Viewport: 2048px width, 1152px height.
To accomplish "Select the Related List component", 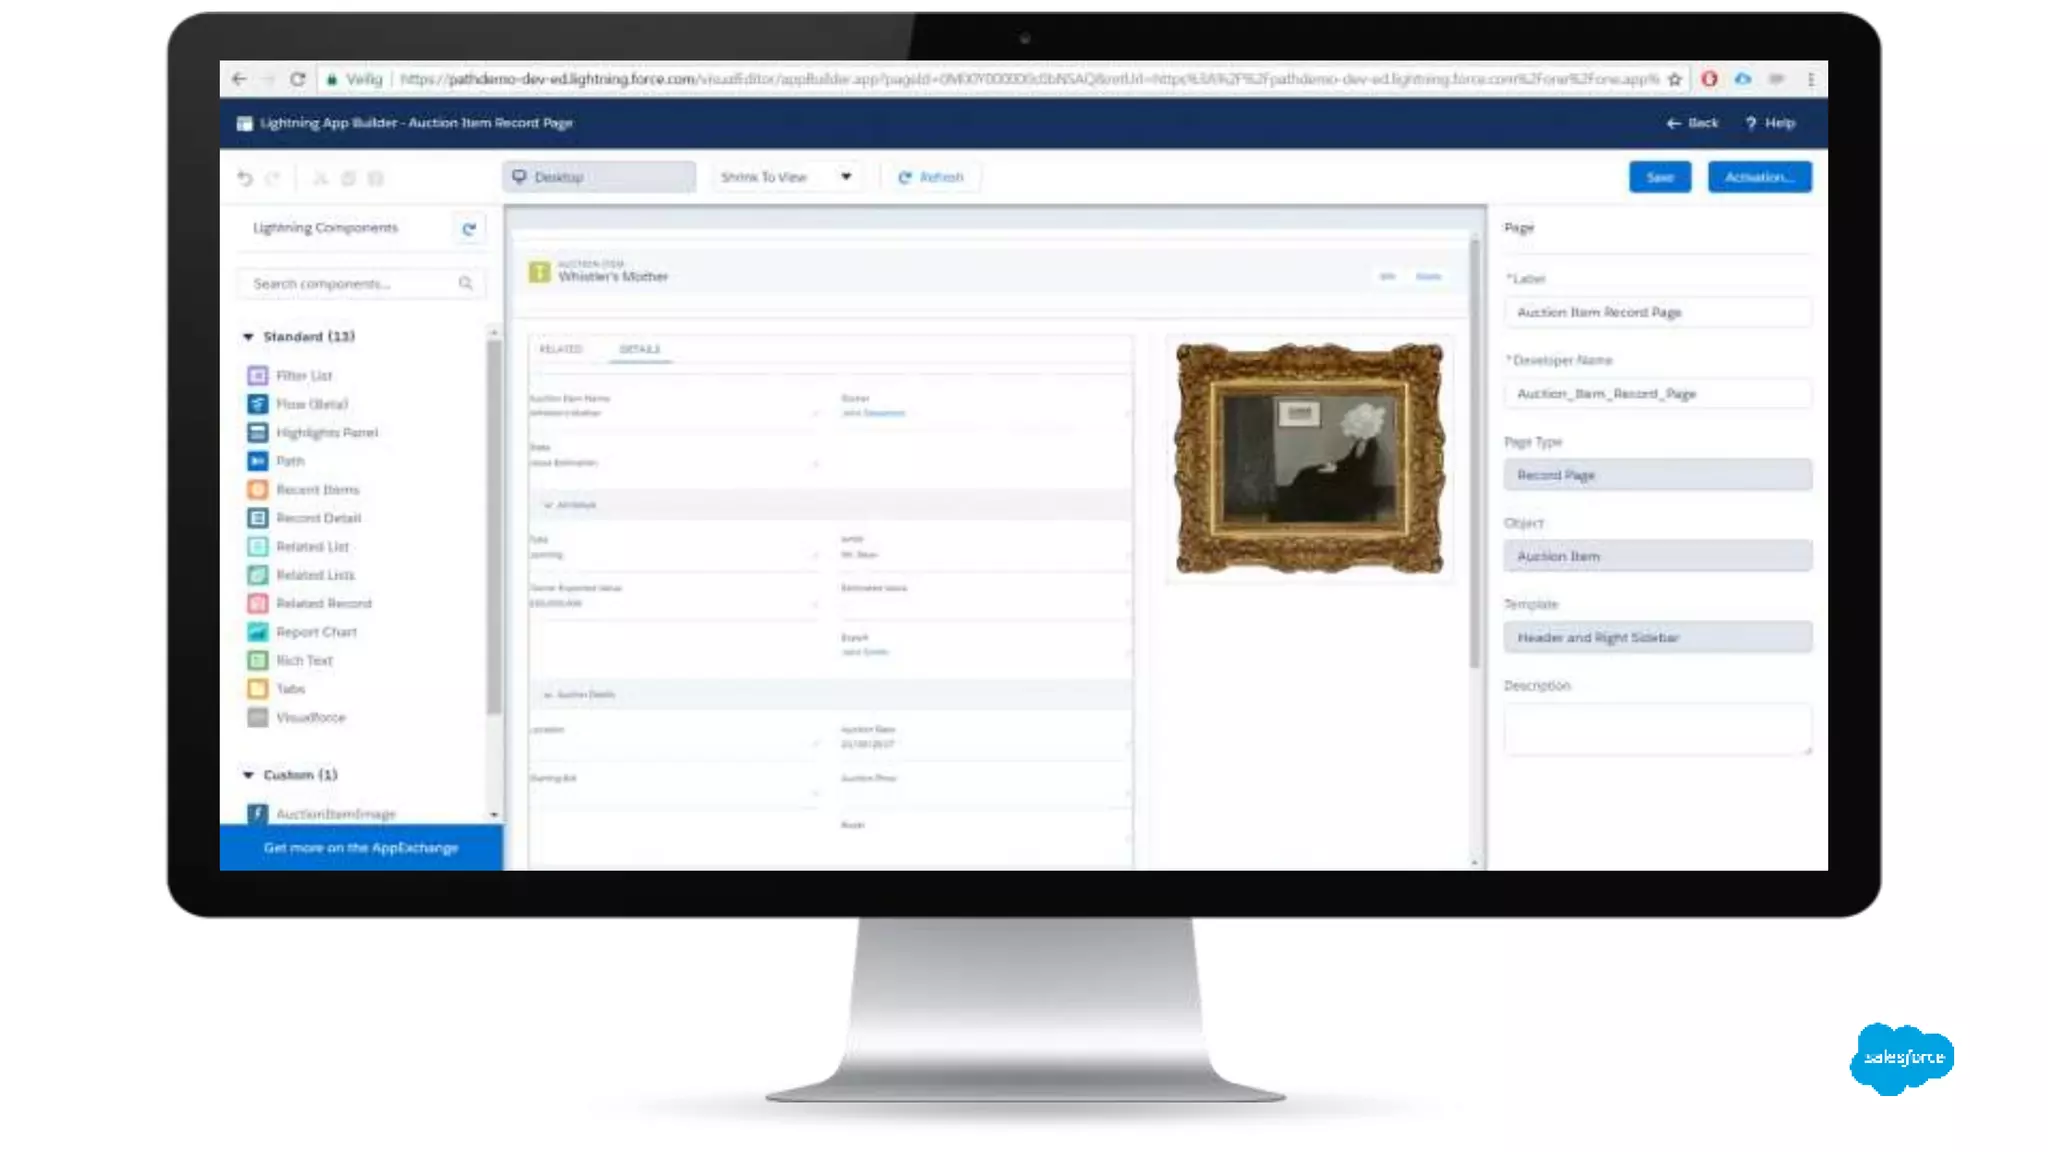I will [x=298, y=547].
